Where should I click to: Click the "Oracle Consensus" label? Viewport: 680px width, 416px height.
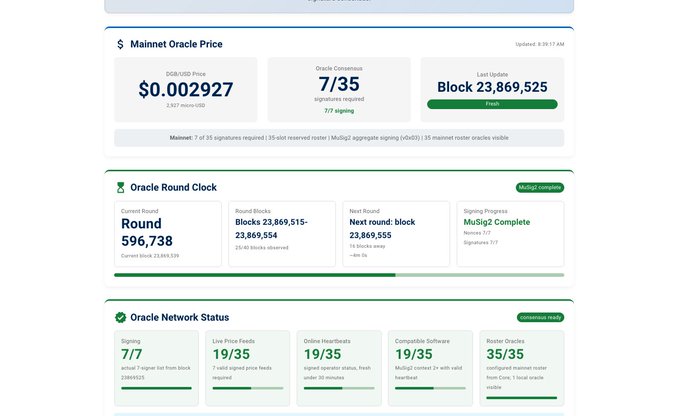(339, 69)
